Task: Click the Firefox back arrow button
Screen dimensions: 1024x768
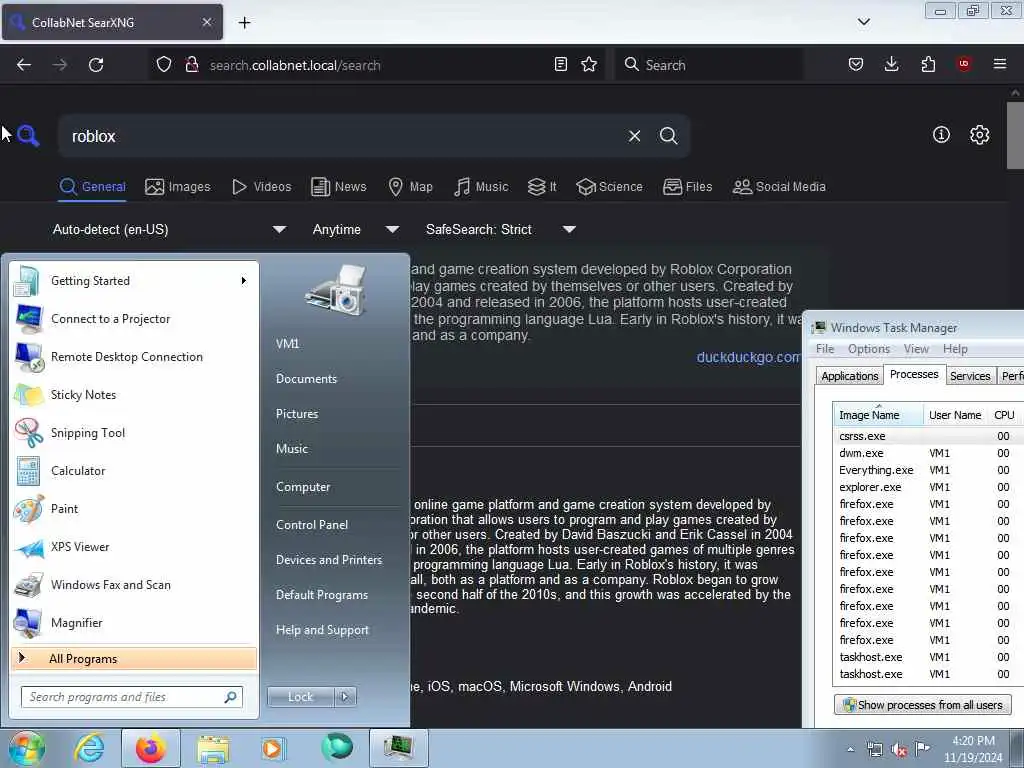Action: (x=24, y=65)
